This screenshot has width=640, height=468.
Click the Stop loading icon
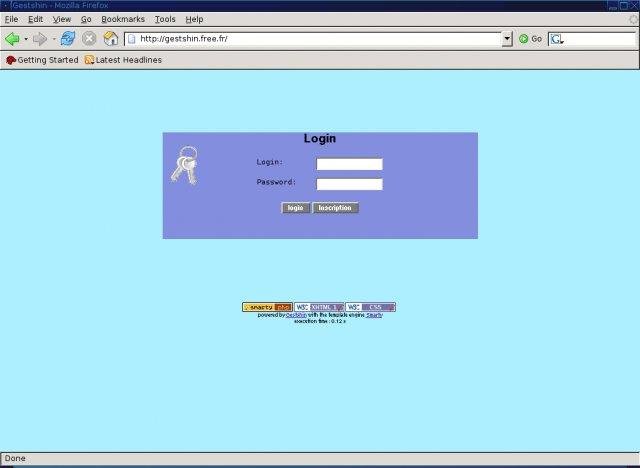[89, 39]
